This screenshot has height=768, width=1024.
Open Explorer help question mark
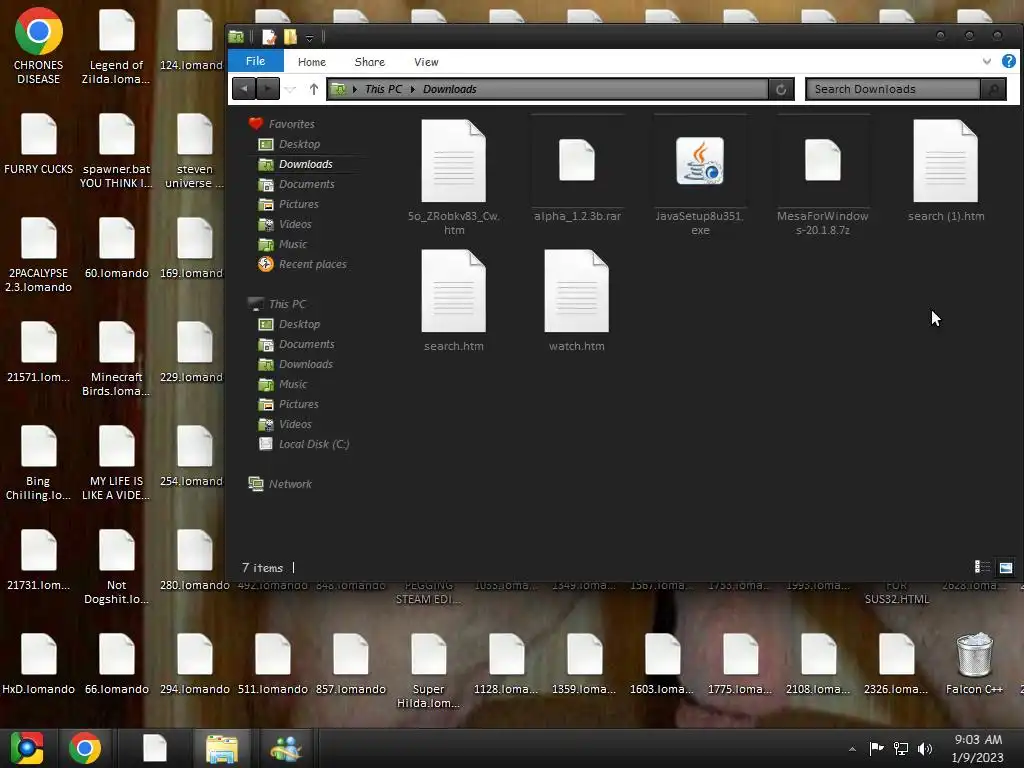click(1008, 61)
